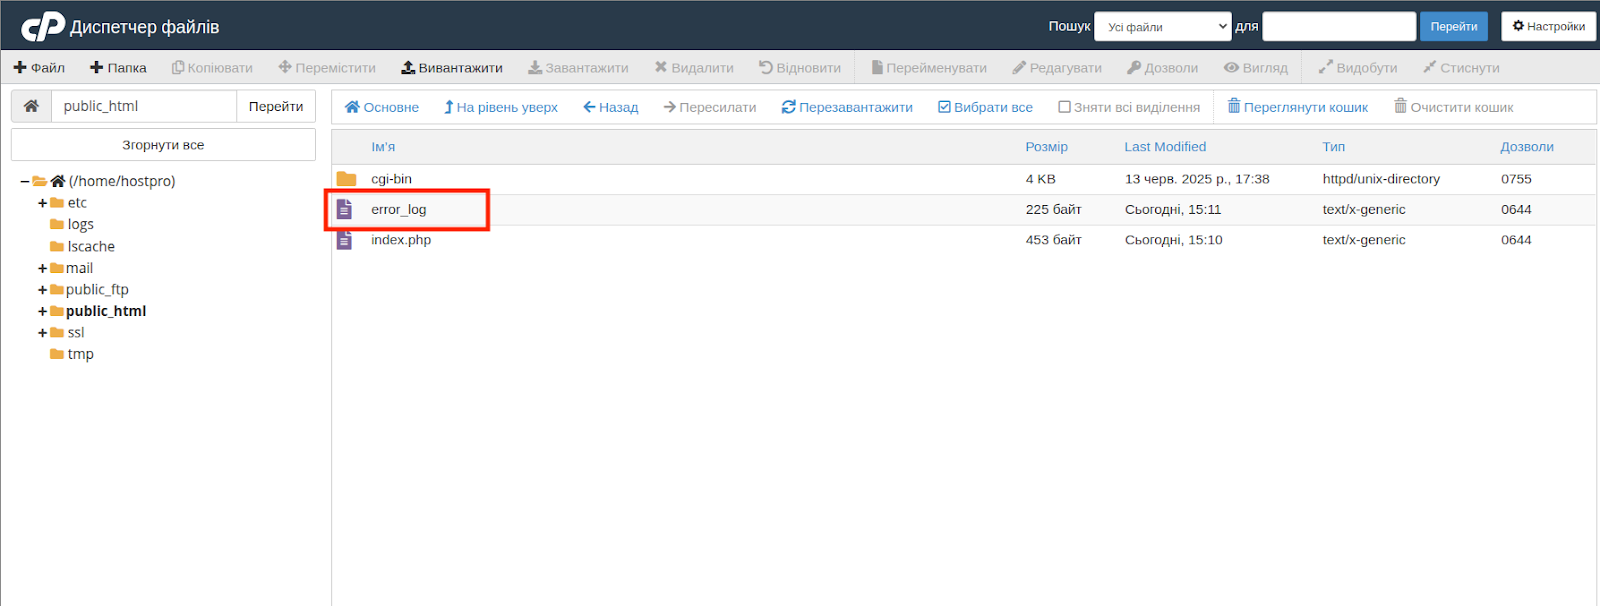Click the blue Перейти search button

click(1453, 27)
